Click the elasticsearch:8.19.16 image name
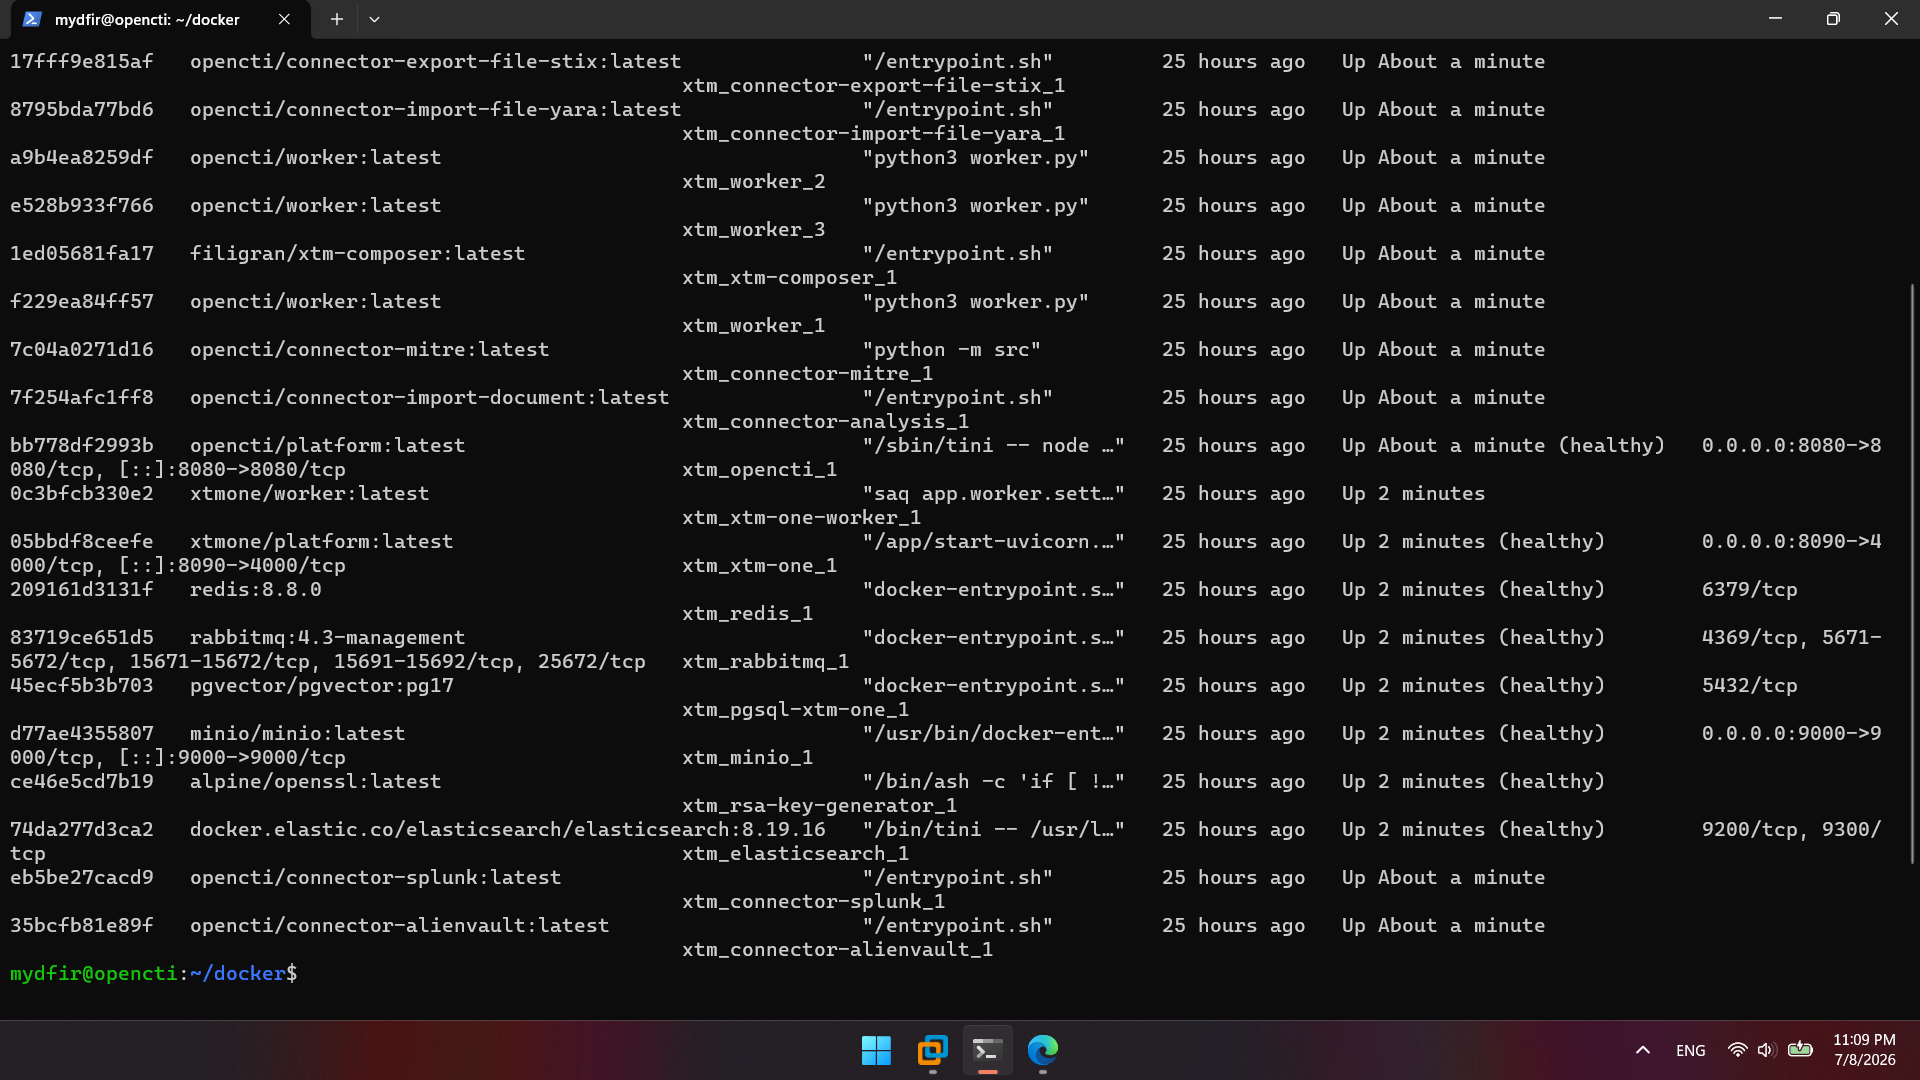The width and height of the screenshot is (1920, 1080). click(x=508, y=829)
